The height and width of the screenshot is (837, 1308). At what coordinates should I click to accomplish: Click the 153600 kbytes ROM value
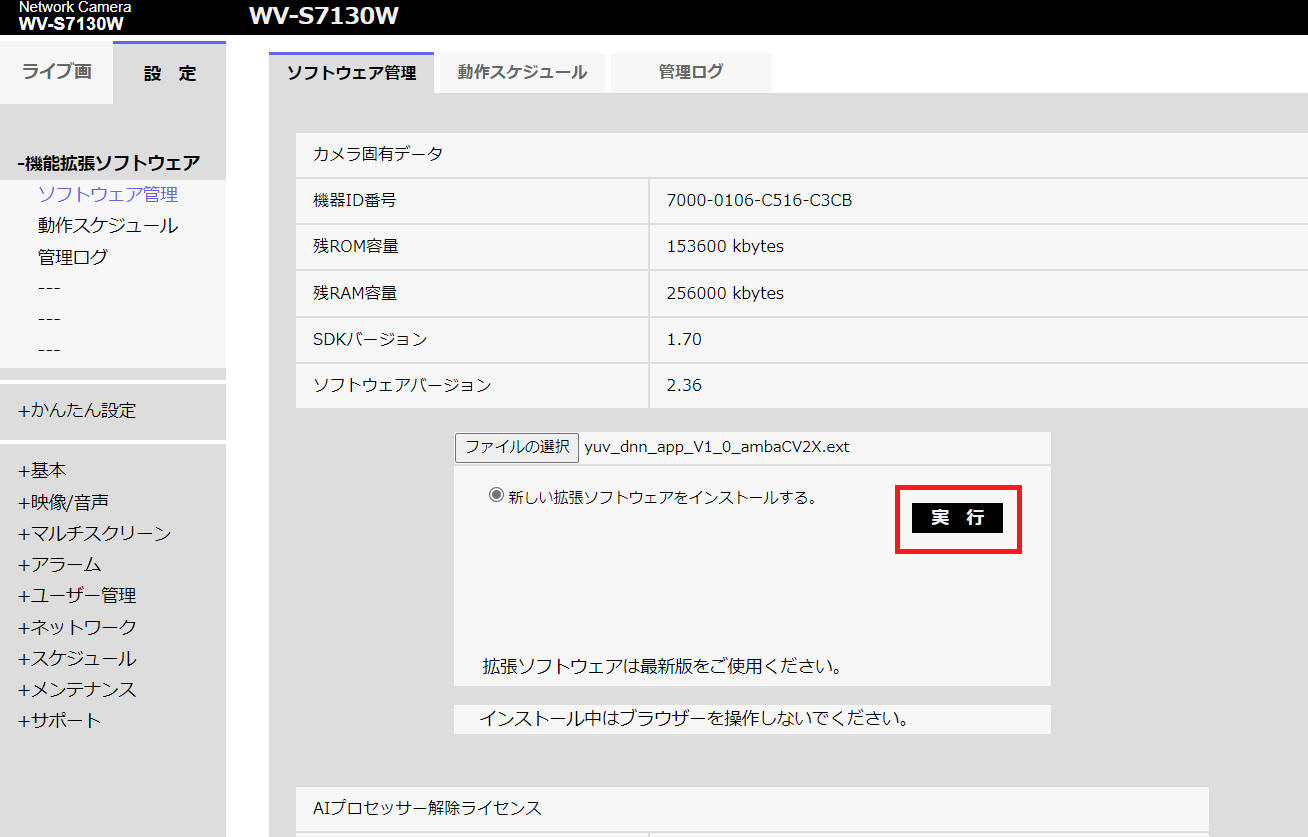tap(725, 246)
